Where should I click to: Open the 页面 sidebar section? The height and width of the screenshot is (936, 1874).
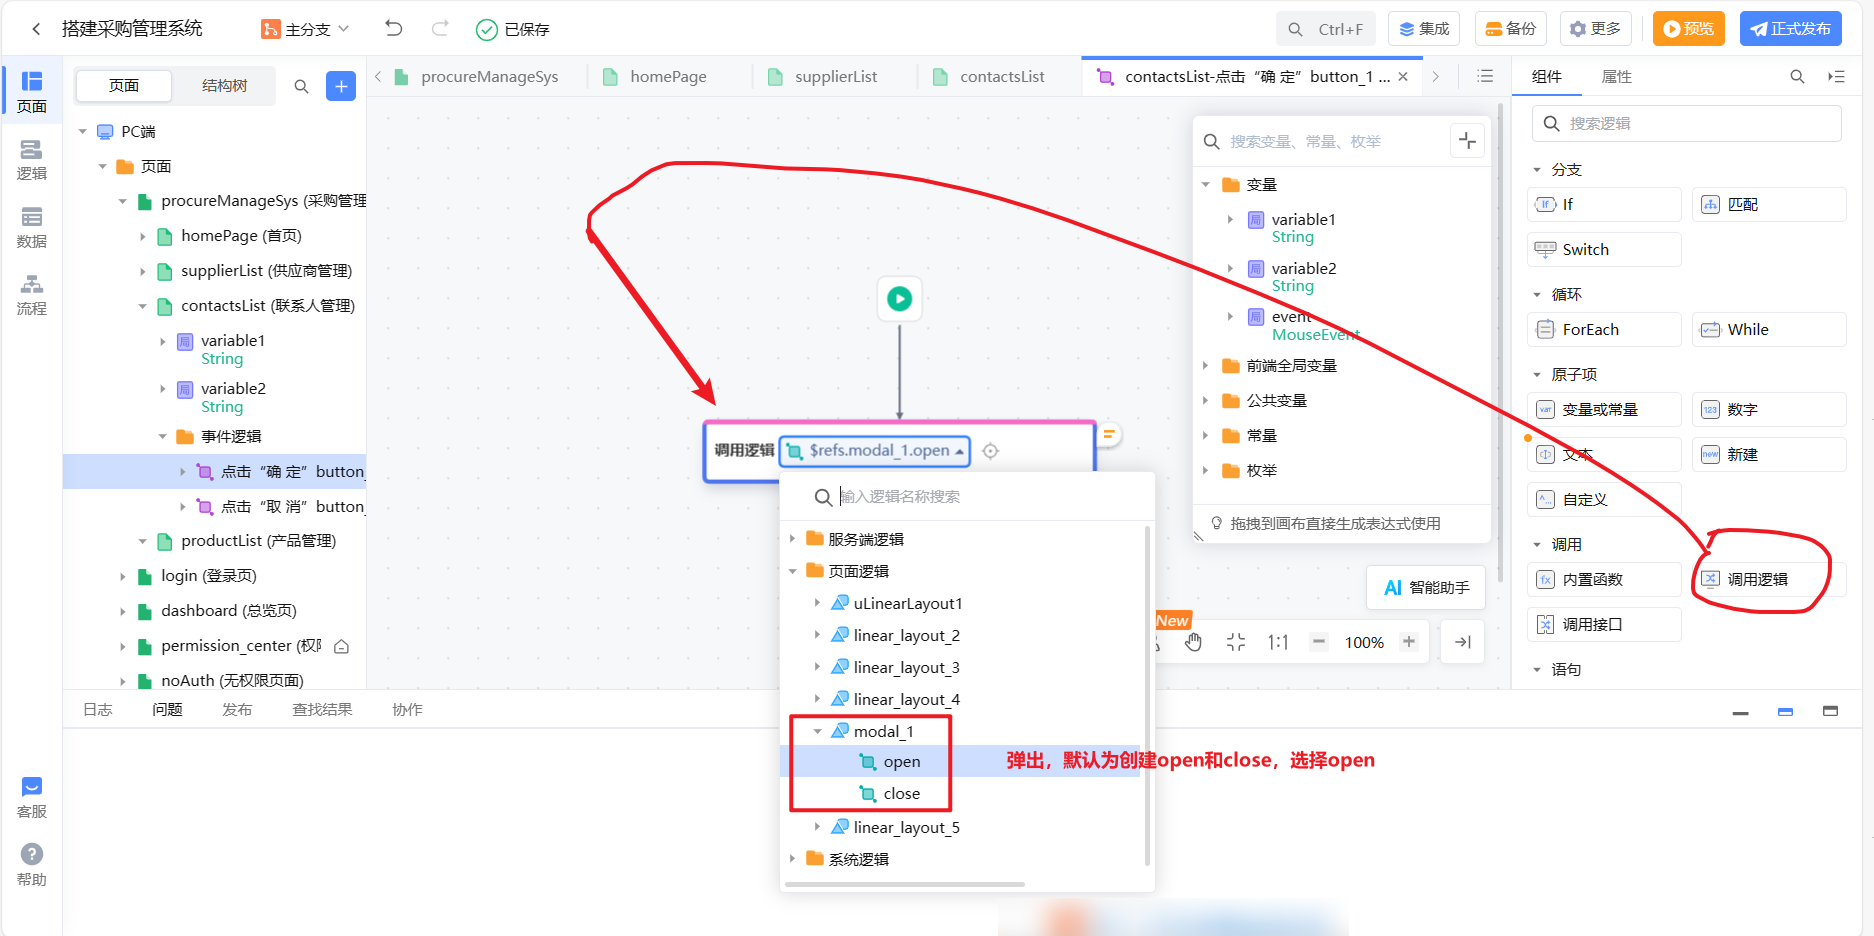[x=32, y=92]
